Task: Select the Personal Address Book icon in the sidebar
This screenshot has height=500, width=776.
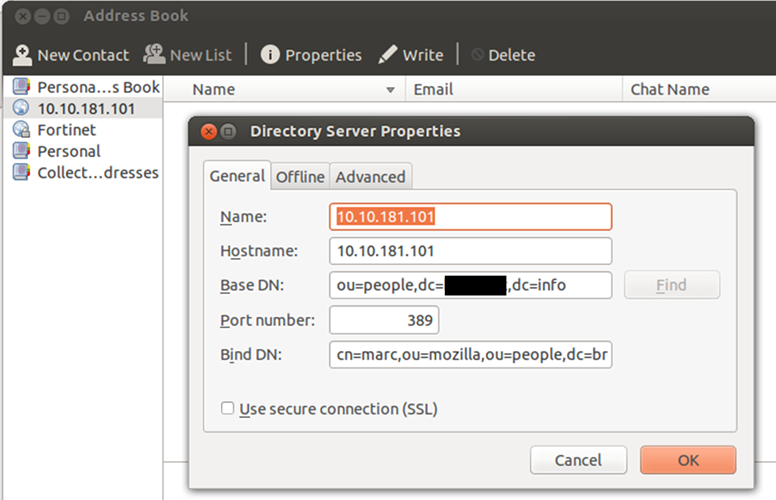Action: click(21, 87)
